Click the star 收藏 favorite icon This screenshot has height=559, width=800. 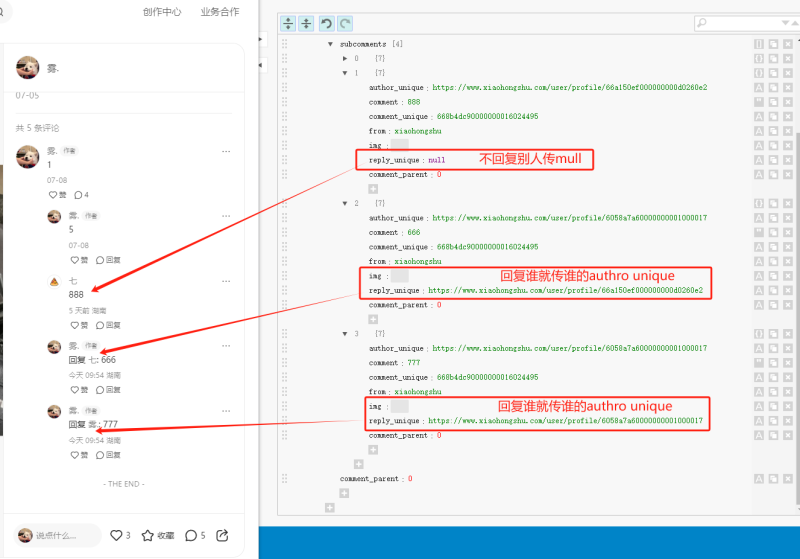(148, 535)
